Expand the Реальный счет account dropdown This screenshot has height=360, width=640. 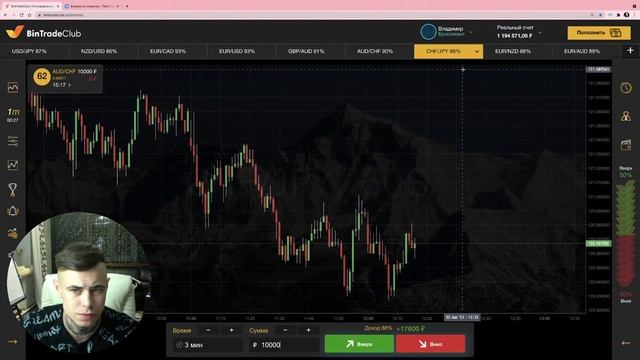pyautogui.click(x=540, y=32)
